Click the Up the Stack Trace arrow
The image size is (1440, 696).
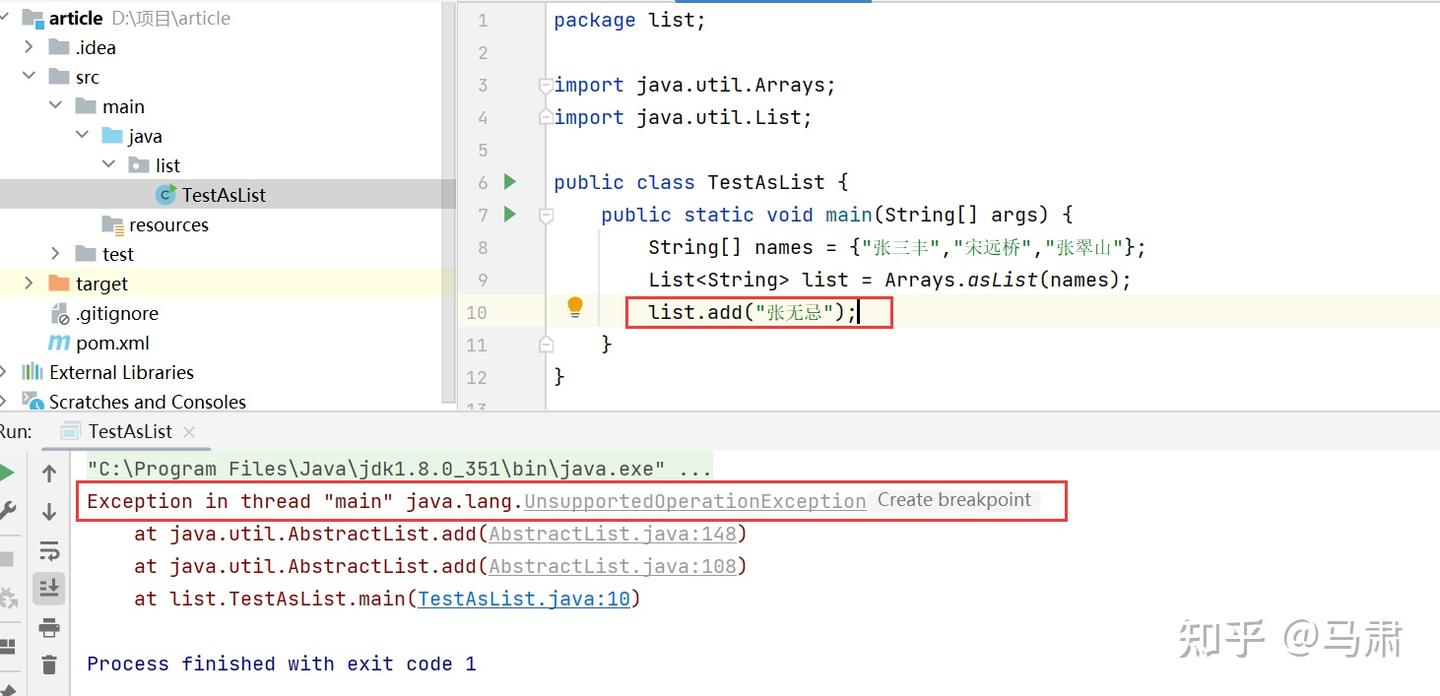click(49, 473)
